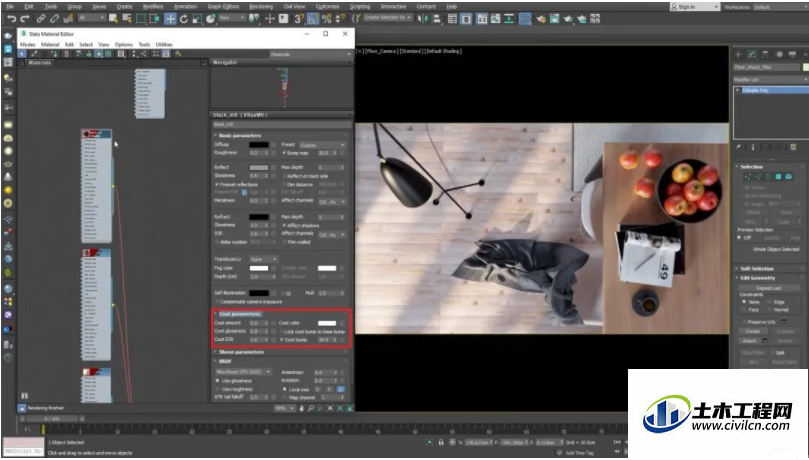The image size is (809, 460).
Task: Toggle the Percent Snap icon
Action: click(326, 19)
